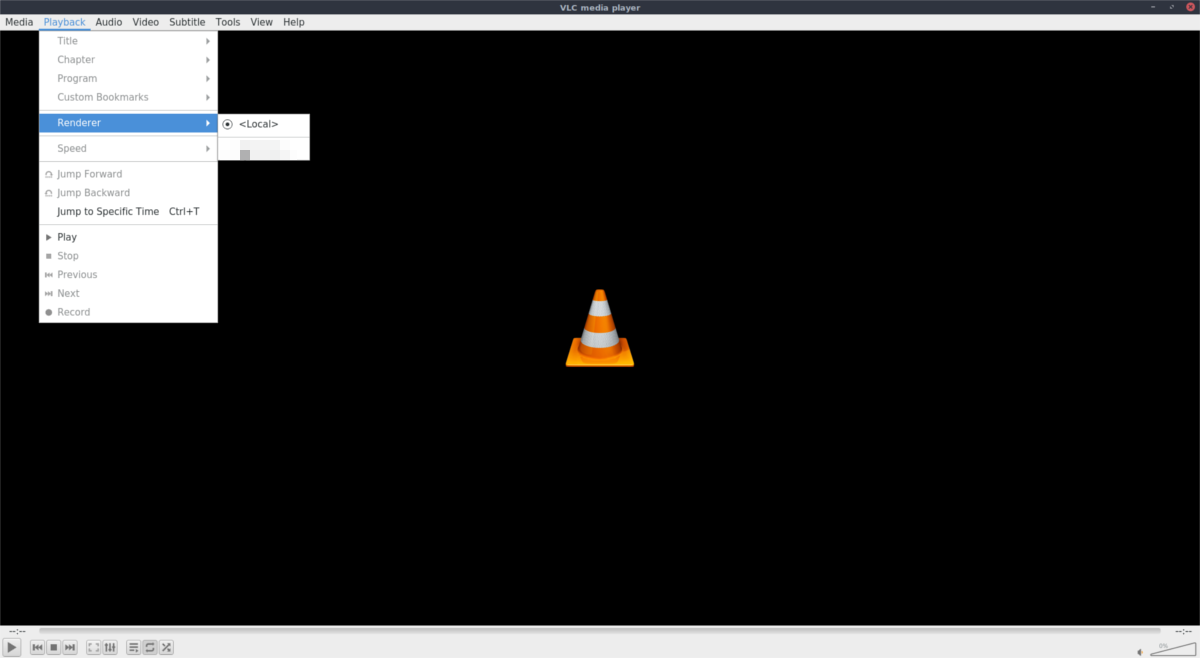This screenshot has width=1200, height=658.
Task: Click the stop playback button in bottom toolbar
Action: click(x=54, y=648)
